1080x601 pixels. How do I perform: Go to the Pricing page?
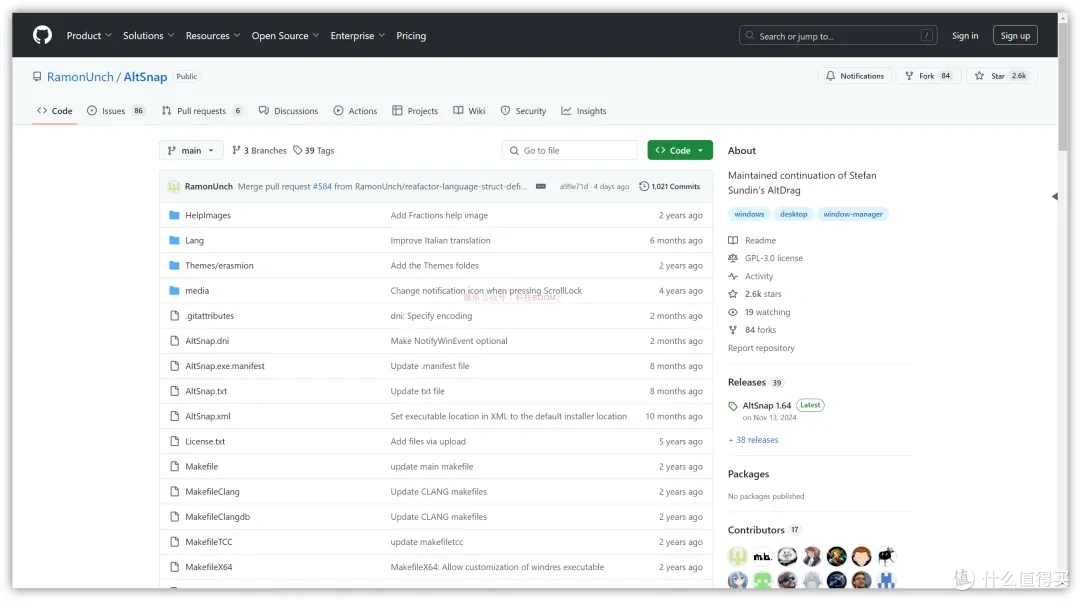(411, 36)
